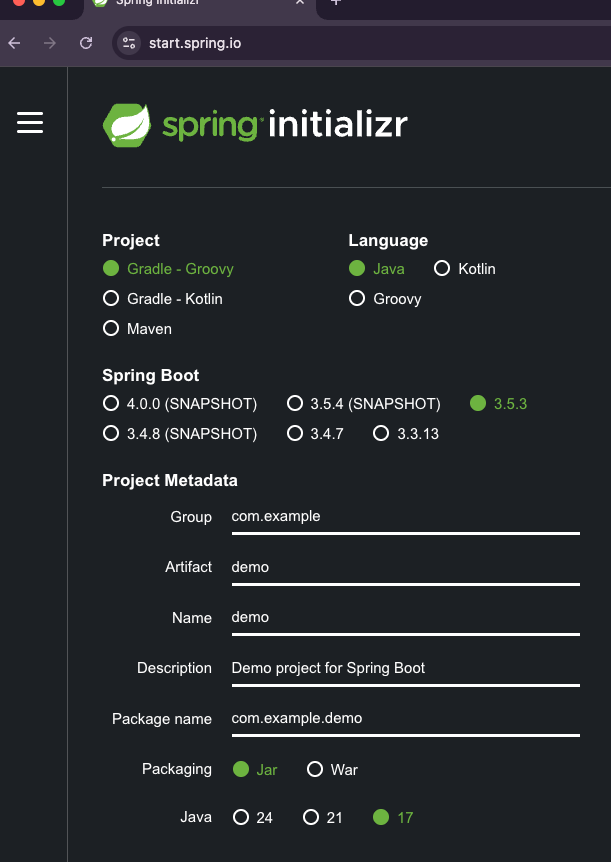Go back in browser history
This screenshot has height=862, width=611.
tap(14, 43)
